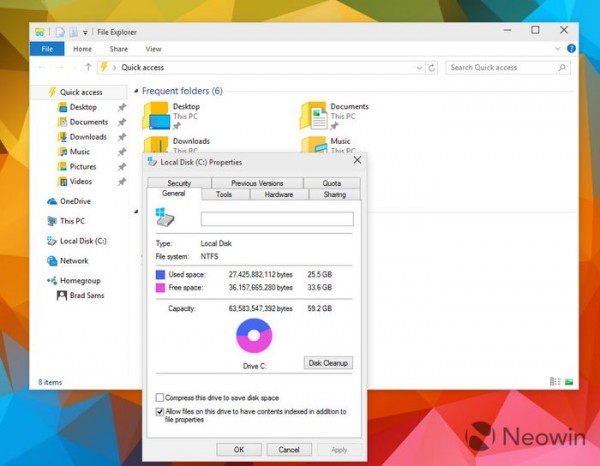
Task: Select the Videos icon in sidebar
Action: pyautogui.click(x=62, y=181)
